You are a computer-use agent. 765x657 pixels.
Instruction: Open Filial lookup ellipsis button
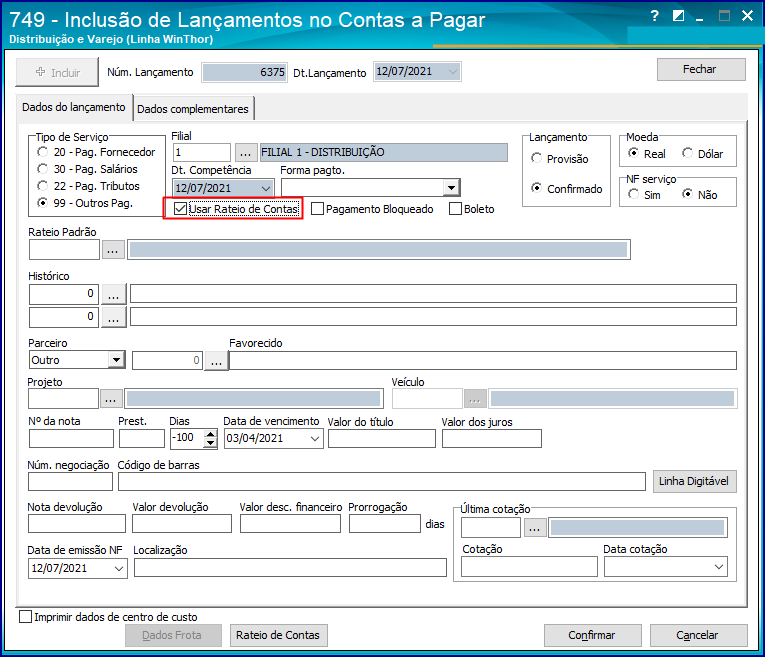tap(245, 153)
